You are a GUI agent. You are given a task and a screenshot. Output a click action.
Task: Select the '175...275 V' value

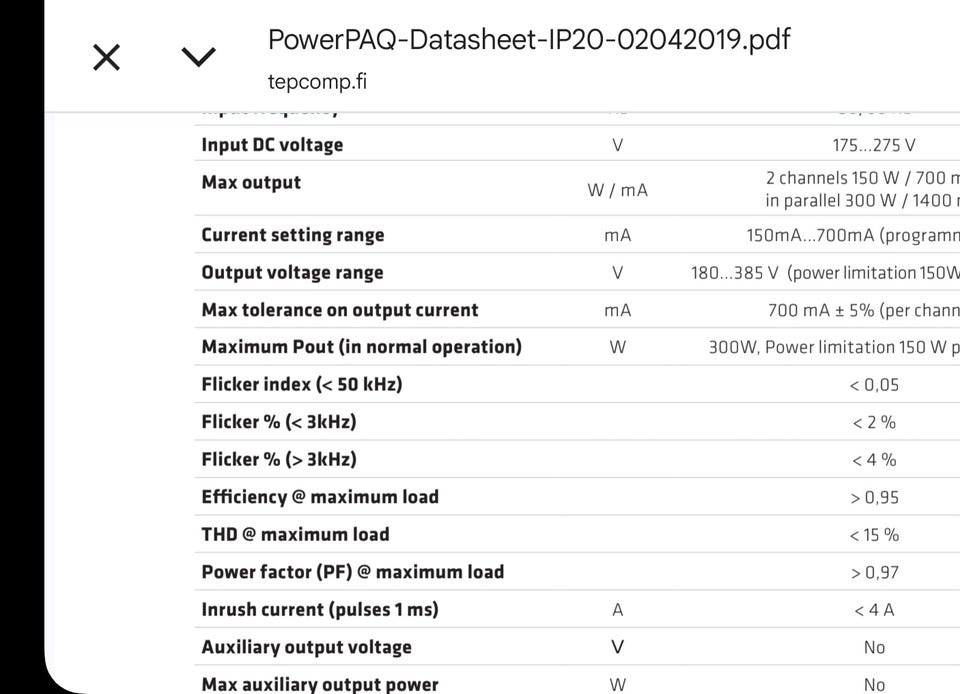point(874,145)
